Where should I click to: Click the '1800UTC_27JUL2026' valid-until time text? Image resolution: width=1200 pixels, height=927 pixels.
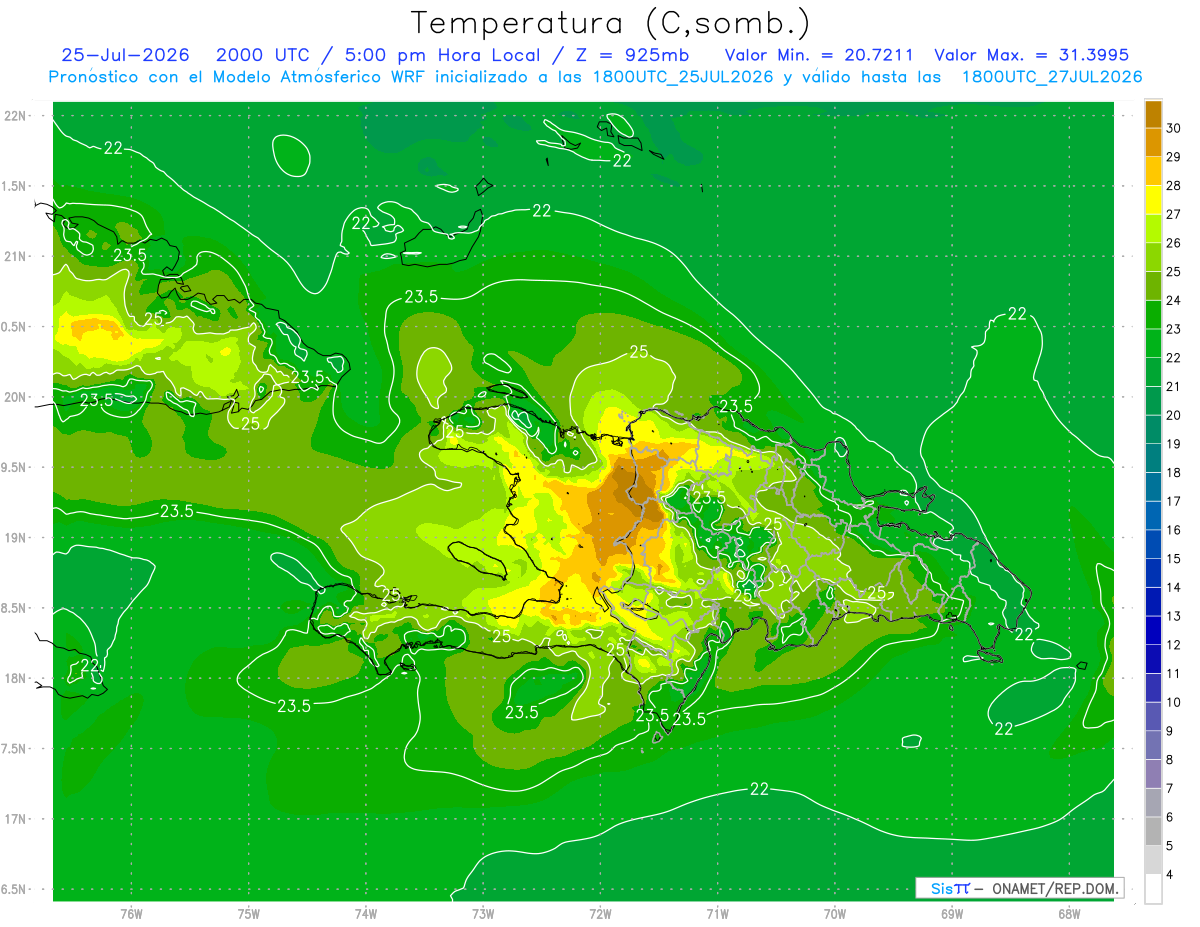pyautogui.click(x=1052, y=77)
